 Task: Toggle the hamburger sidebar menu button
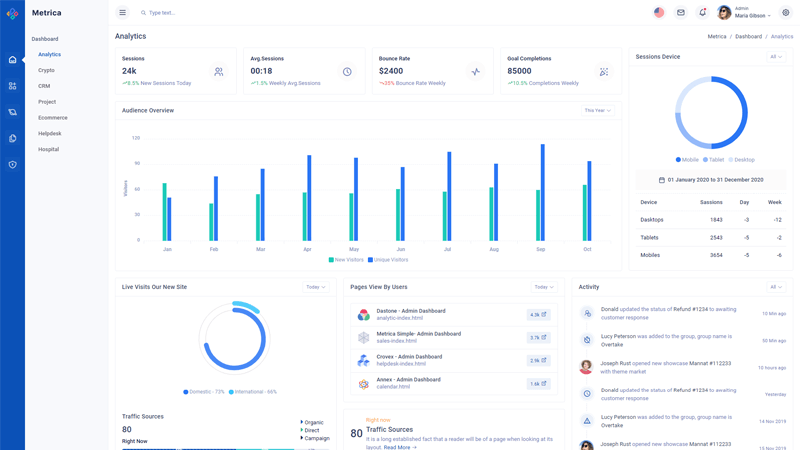tap(122, 13)
